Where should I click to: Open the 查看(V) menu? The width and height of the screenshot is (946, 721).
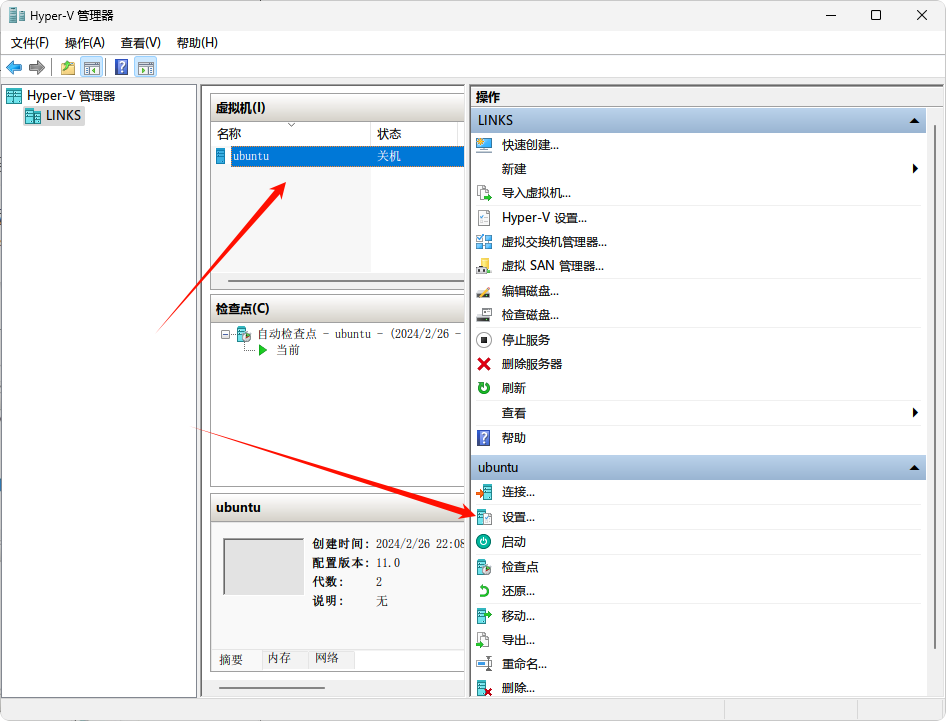(141, 43)
